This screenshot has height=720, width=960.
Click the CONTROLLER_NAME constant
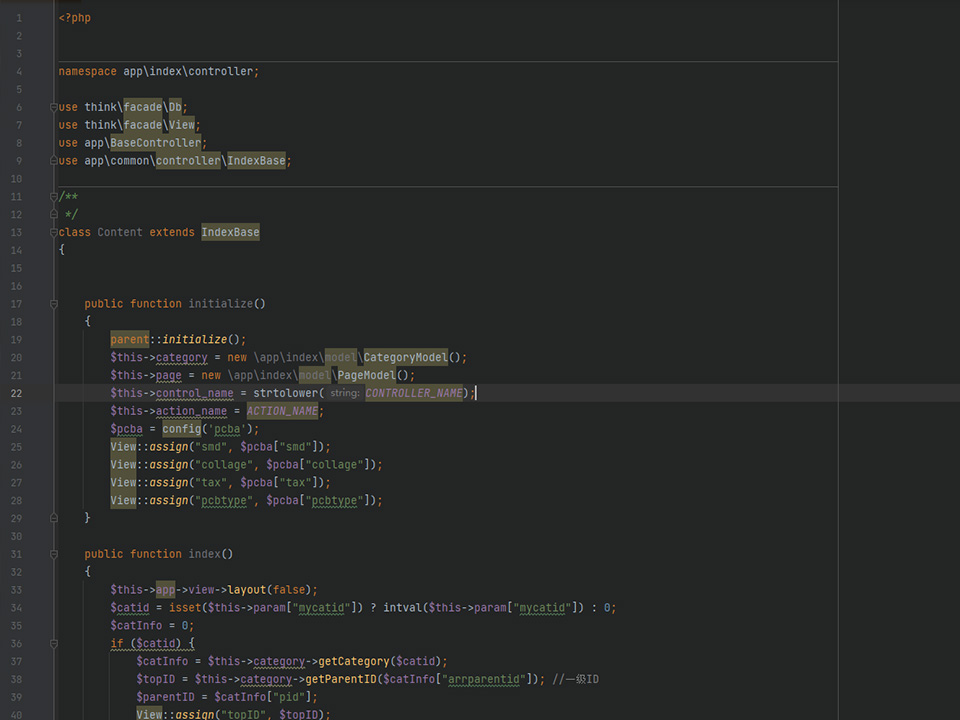tap(414, 393)
